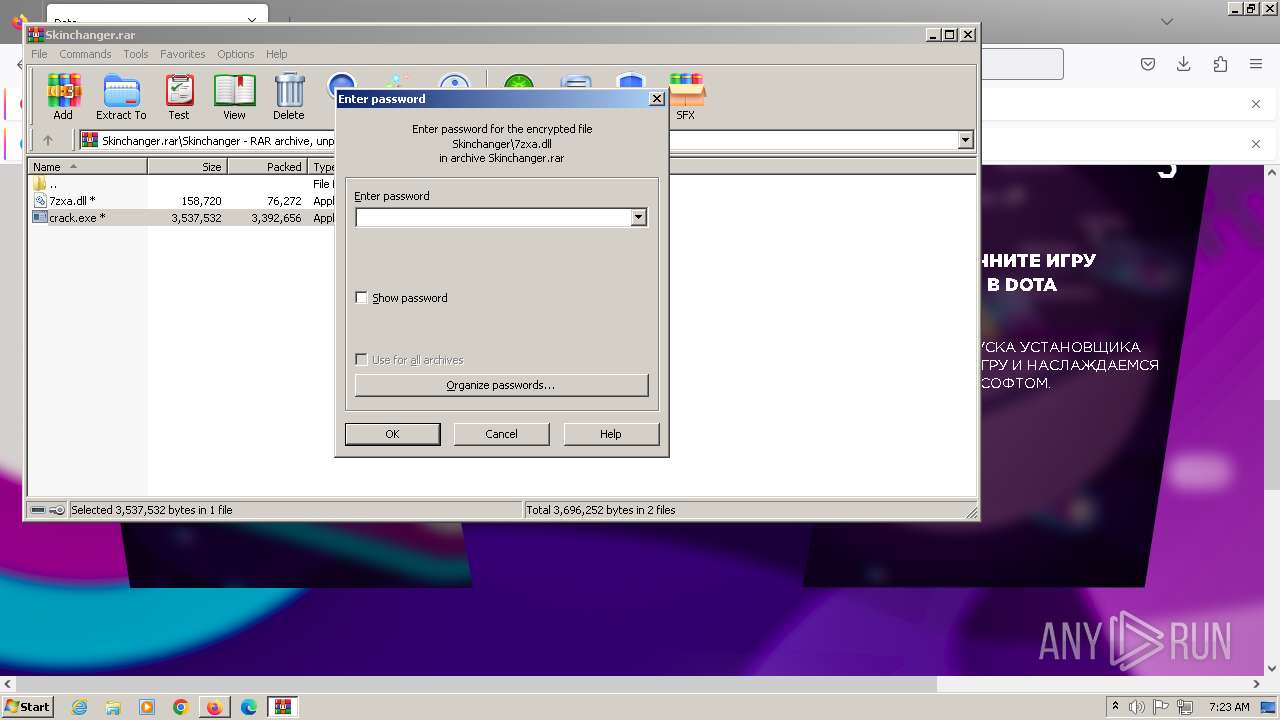Click the taskbar clock showing 7:23 AM
This screenshot has height=720, width=1280.
(1229, 707)
